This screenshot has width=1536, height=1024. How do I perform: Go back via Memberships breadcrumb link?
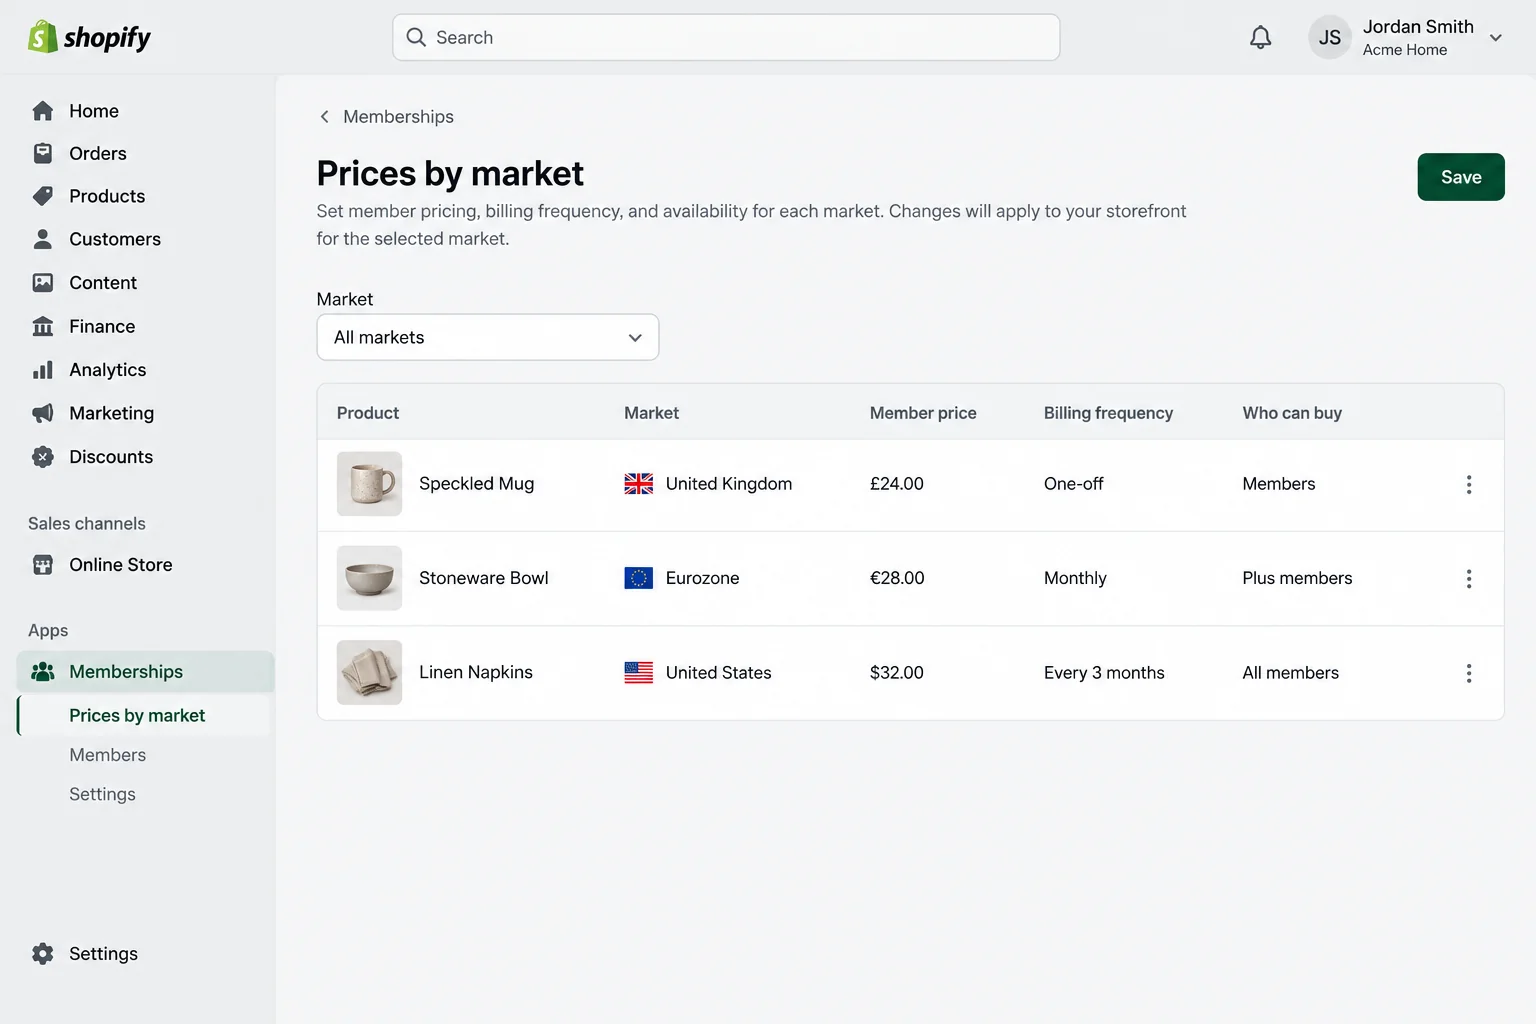tap(398, 117)
